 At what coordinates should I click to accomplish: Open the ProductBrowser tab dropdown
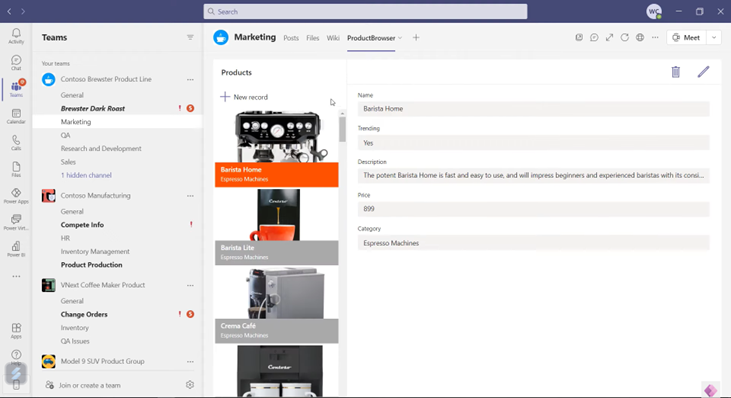pos(400,38)
